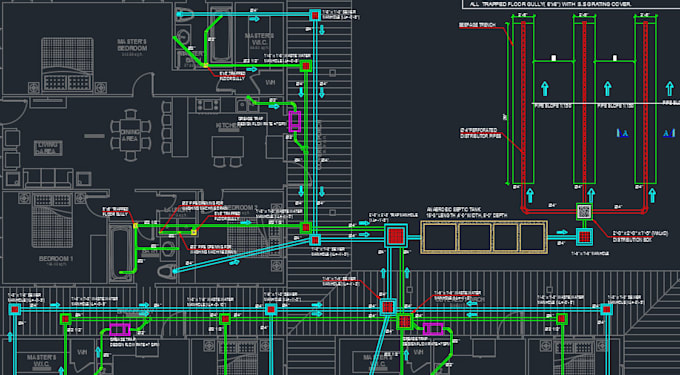
Task: Pick the LIVING AREA label box
Action: coord(48,148)
